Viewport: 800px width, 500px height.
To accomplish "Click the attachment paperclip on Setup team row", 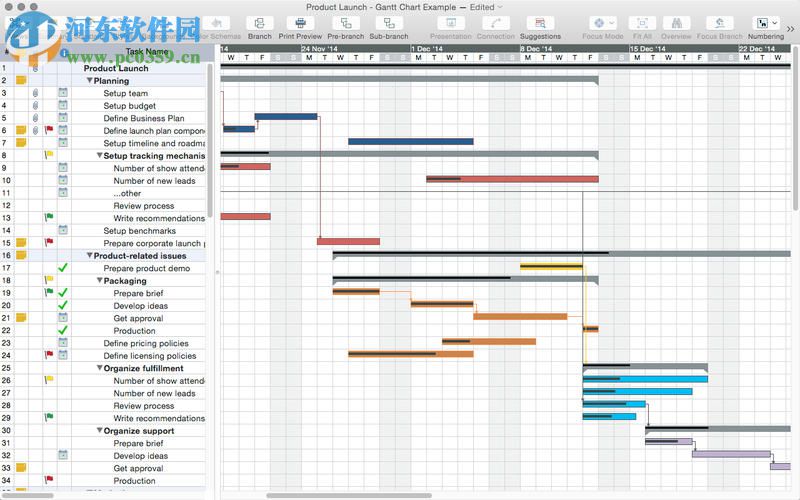I will pos(35,93).
